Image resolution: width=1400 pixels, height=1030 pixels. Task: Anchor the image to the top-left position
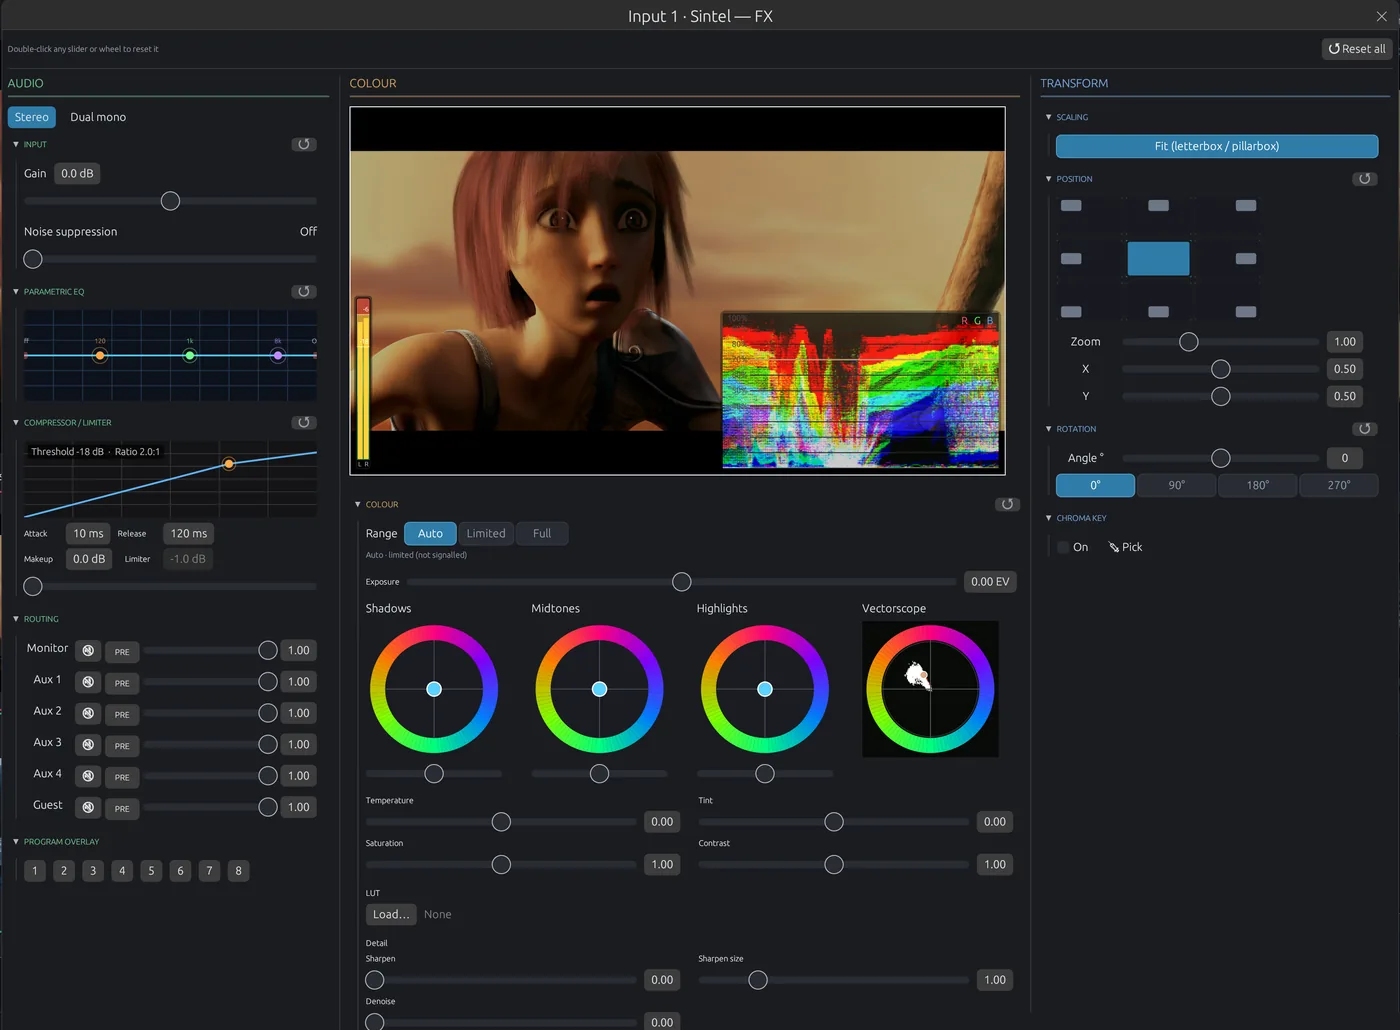1071,206
